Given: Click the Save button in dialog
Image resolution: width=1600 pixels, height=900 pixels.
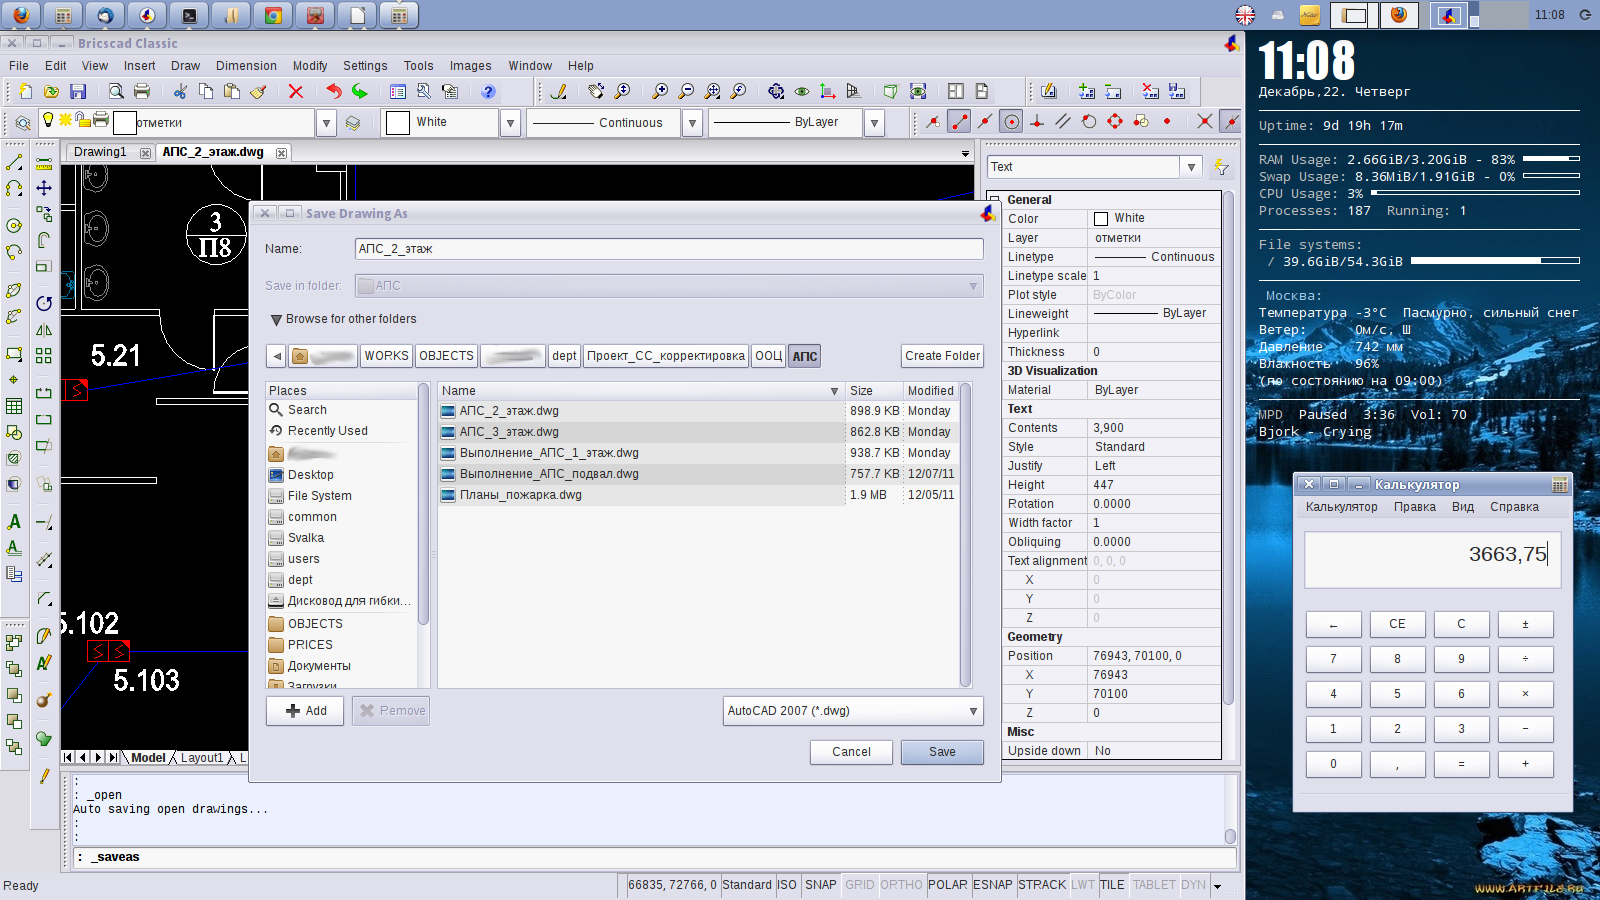Looking at the screenshot, I should tap(942, 752).
